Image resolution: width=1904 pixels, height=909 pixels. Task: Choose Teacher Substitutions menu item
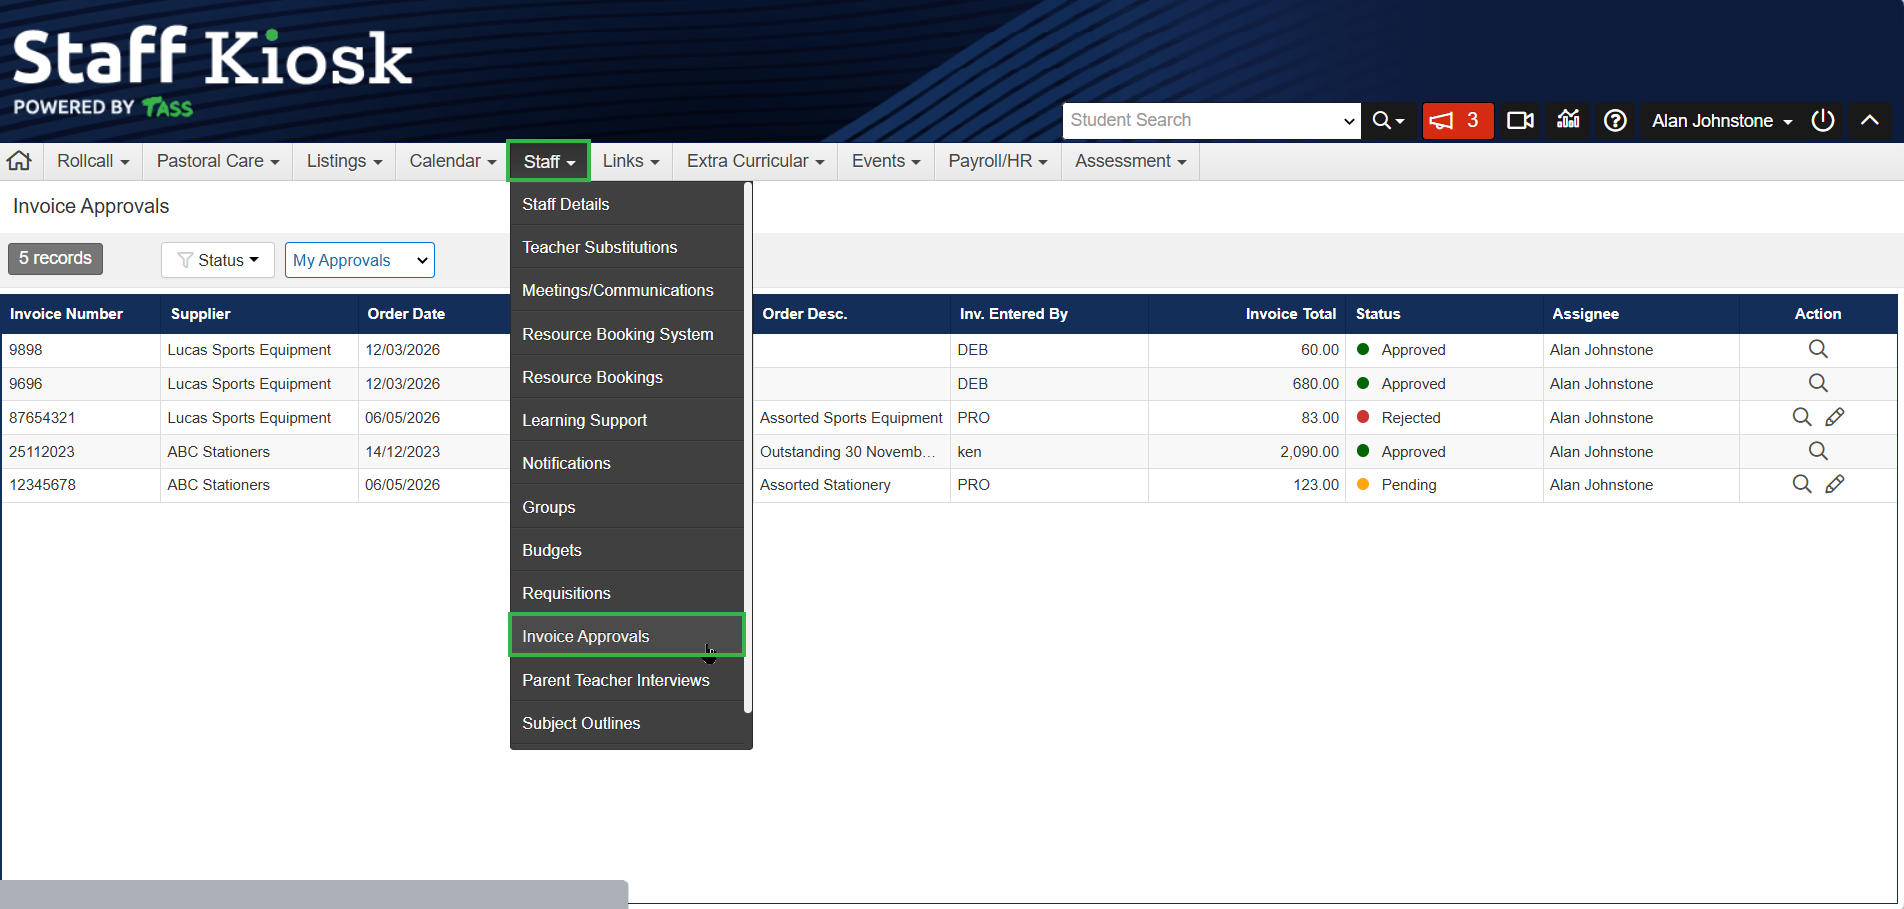pyautogui.click(x=627, y=247)
